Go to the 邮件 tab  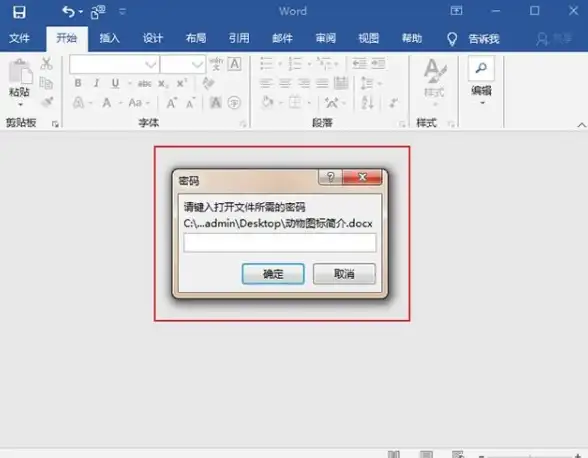coord(282,38)
